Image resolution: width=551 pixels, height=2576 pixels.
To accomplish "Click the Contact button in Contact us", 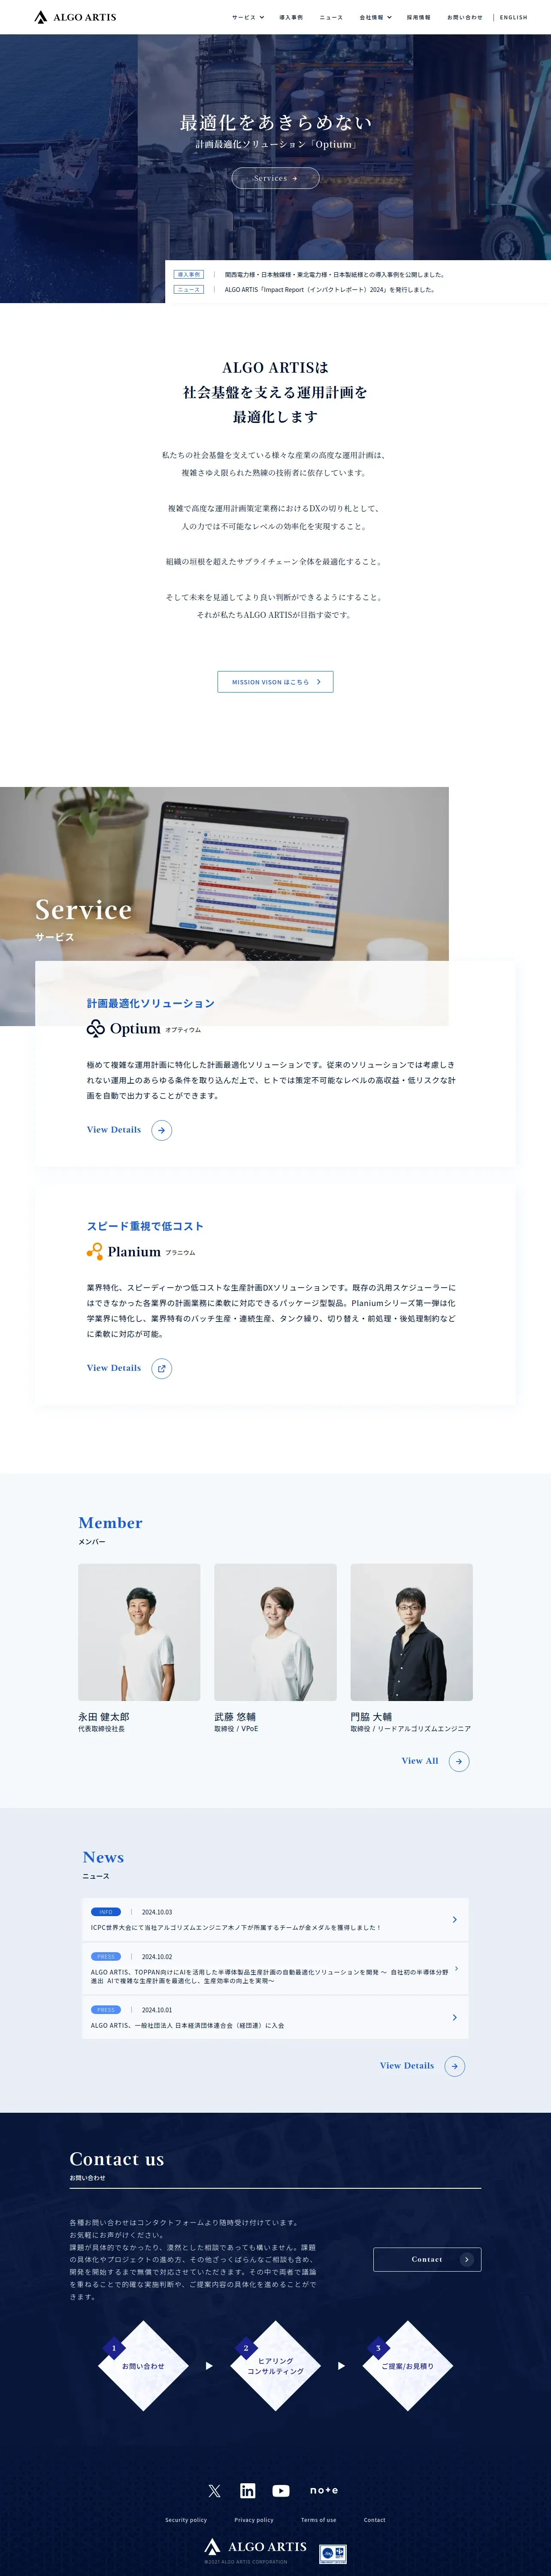I will (427, 2259).
